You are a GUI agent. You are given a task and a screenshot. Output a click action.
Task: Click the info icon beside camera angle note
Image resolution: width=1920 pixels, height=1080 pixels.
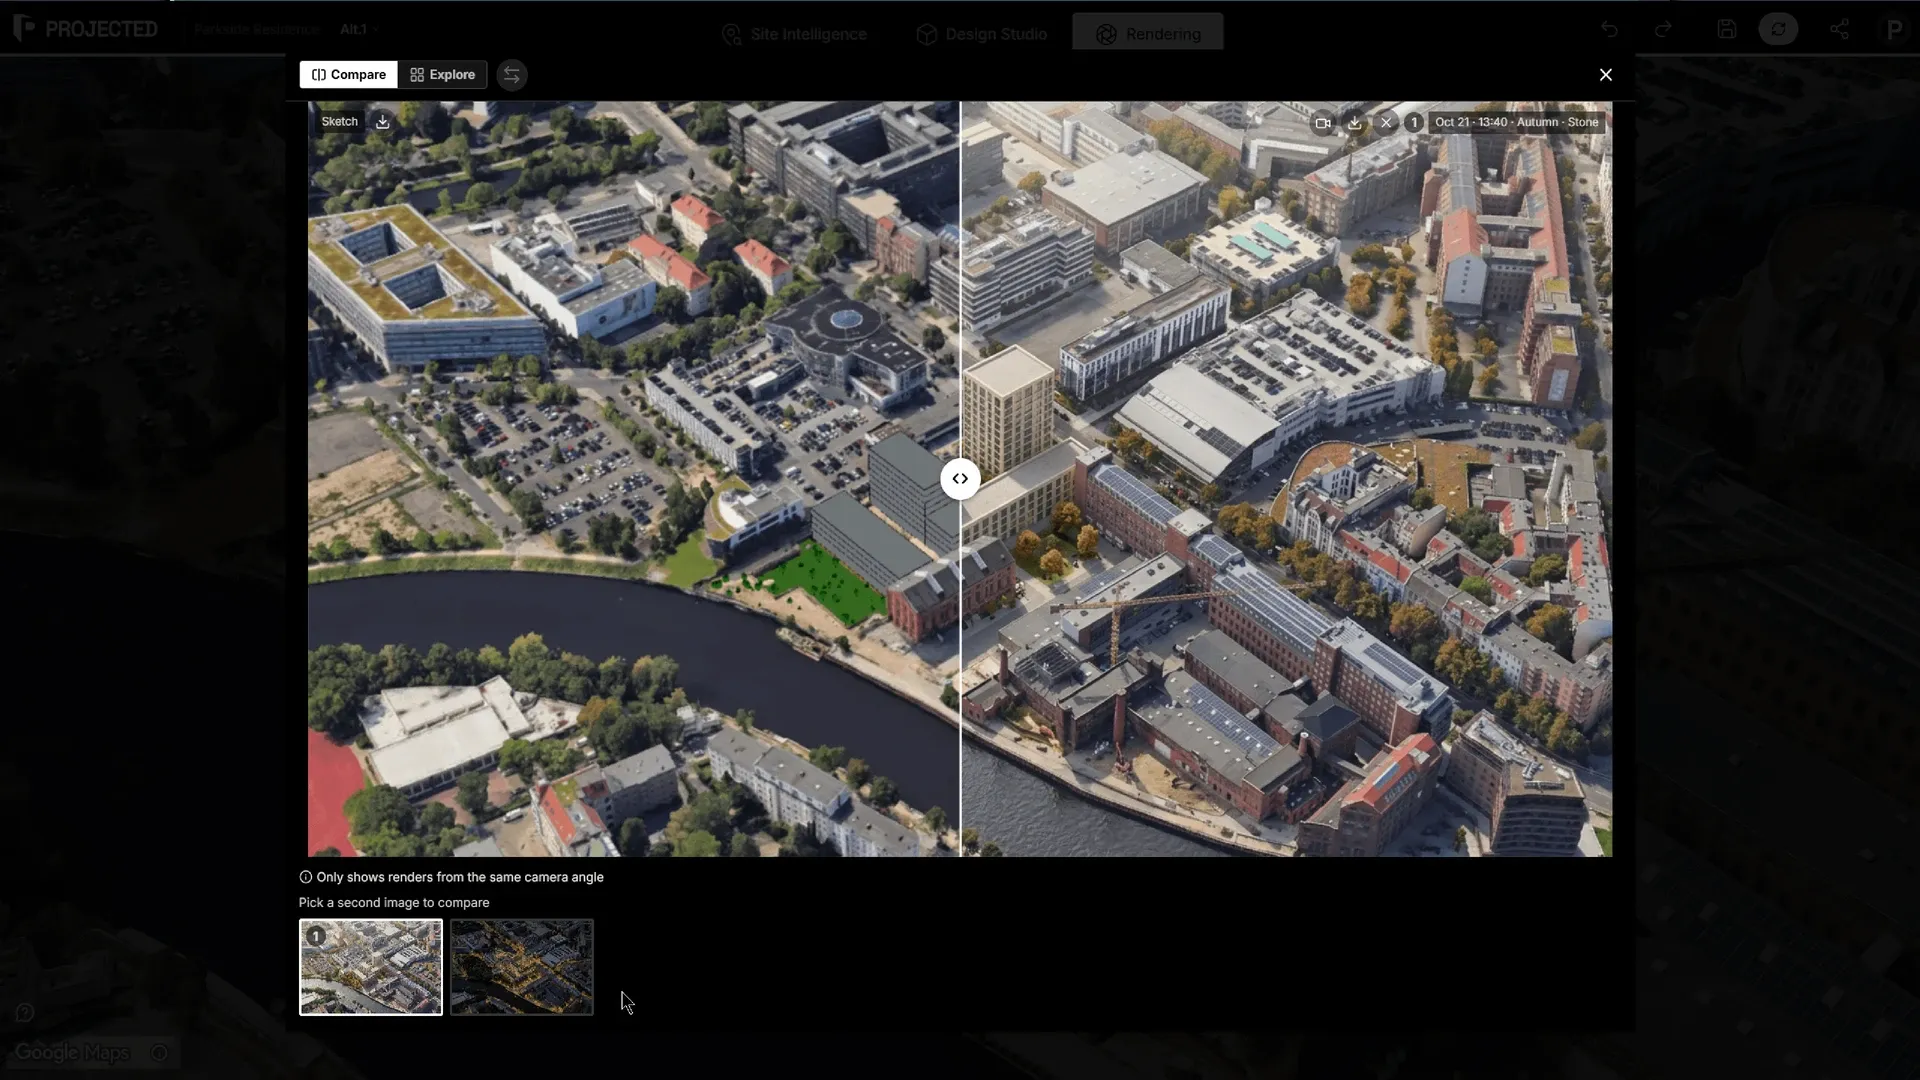[306, 877]
